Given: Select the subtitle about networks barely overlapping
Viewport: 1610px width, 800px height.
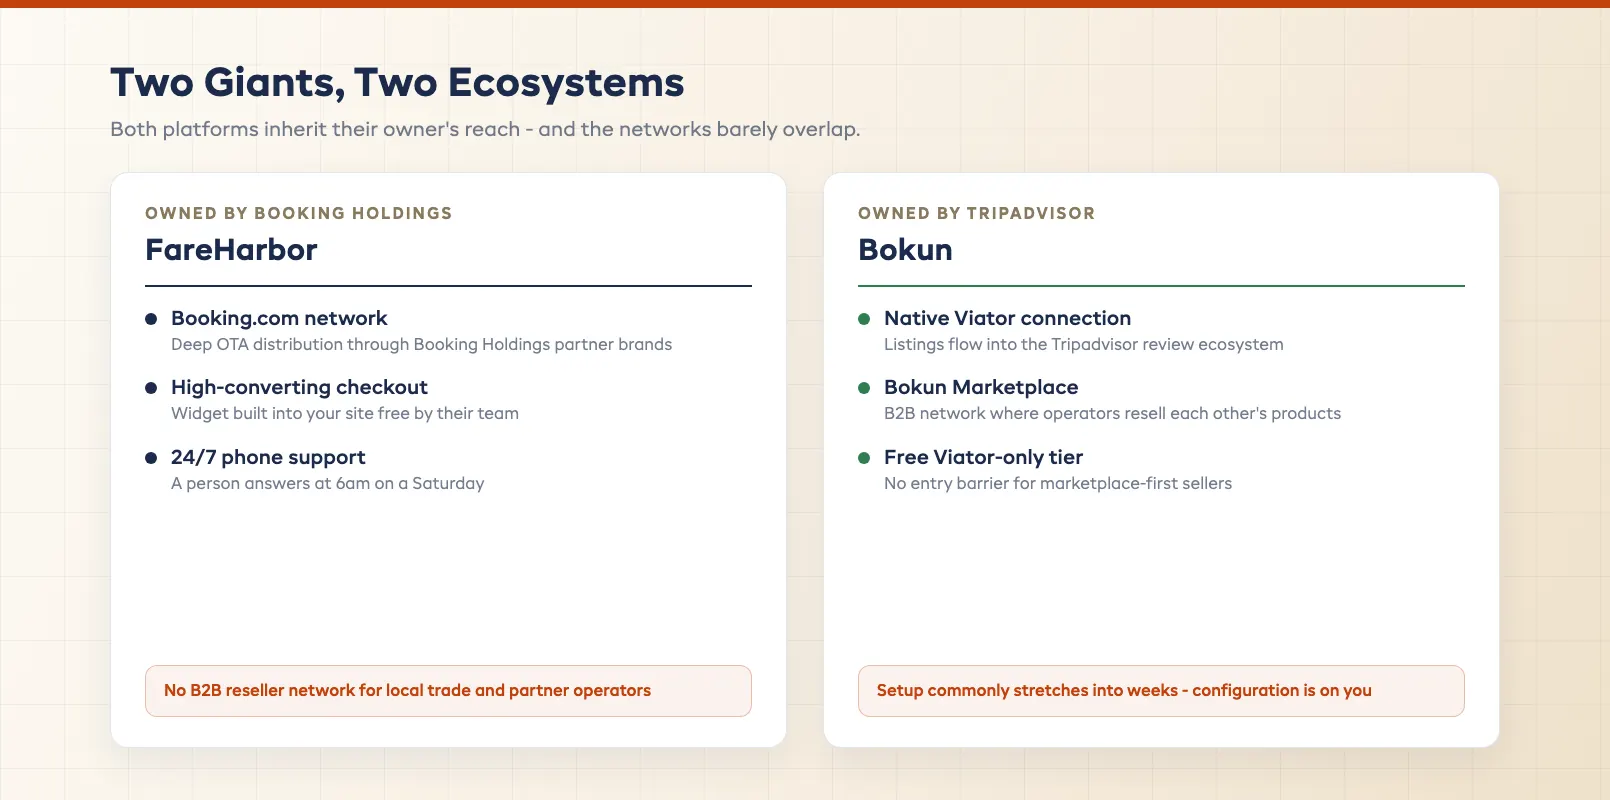Looking at the screenshot, I should coord(485,129).
